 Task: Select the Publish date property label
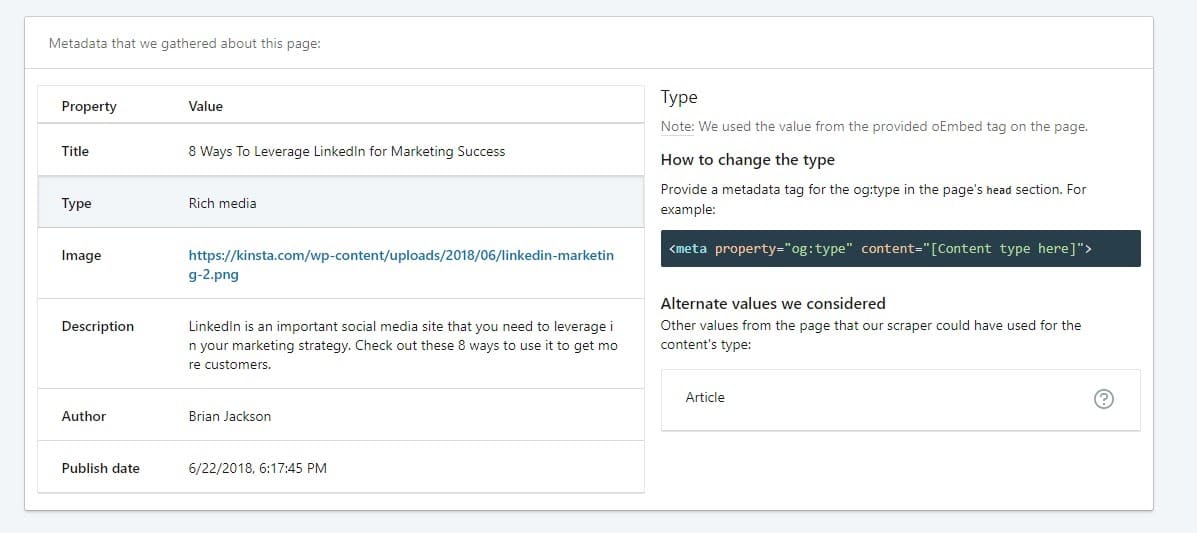[x=100, y=468]
